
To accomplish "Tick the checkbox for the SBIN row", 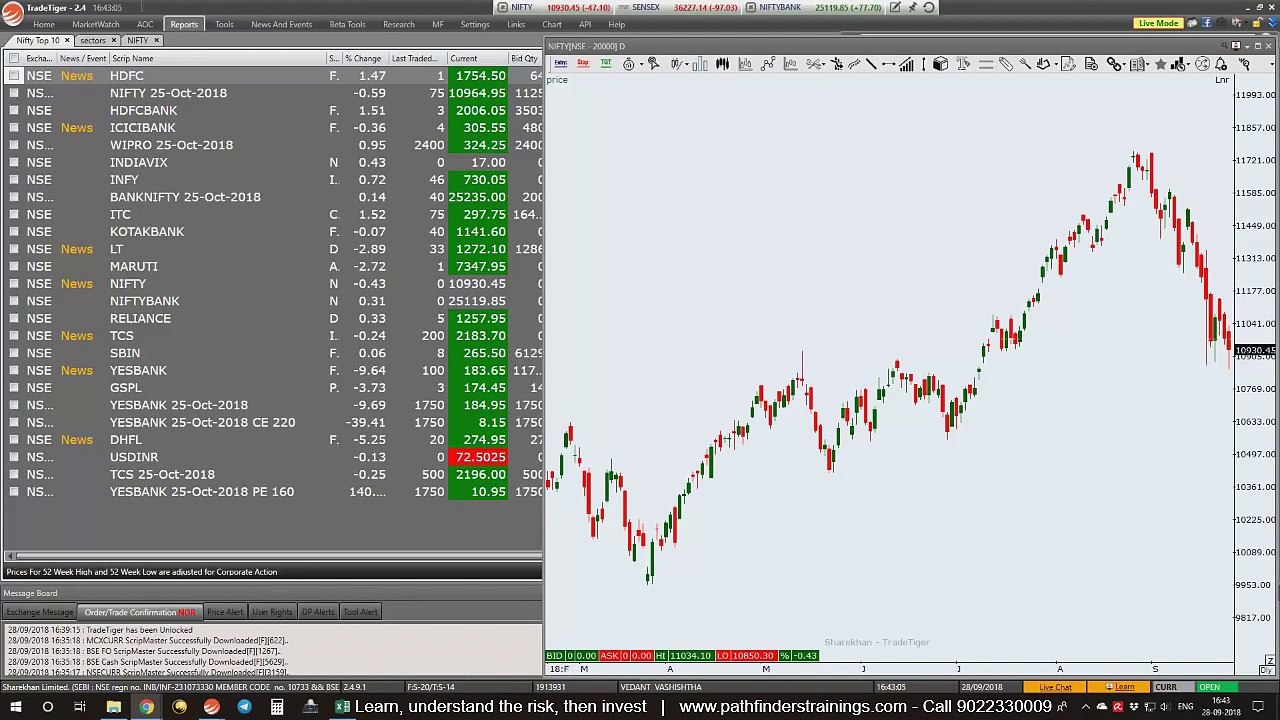I will (14, 353).
